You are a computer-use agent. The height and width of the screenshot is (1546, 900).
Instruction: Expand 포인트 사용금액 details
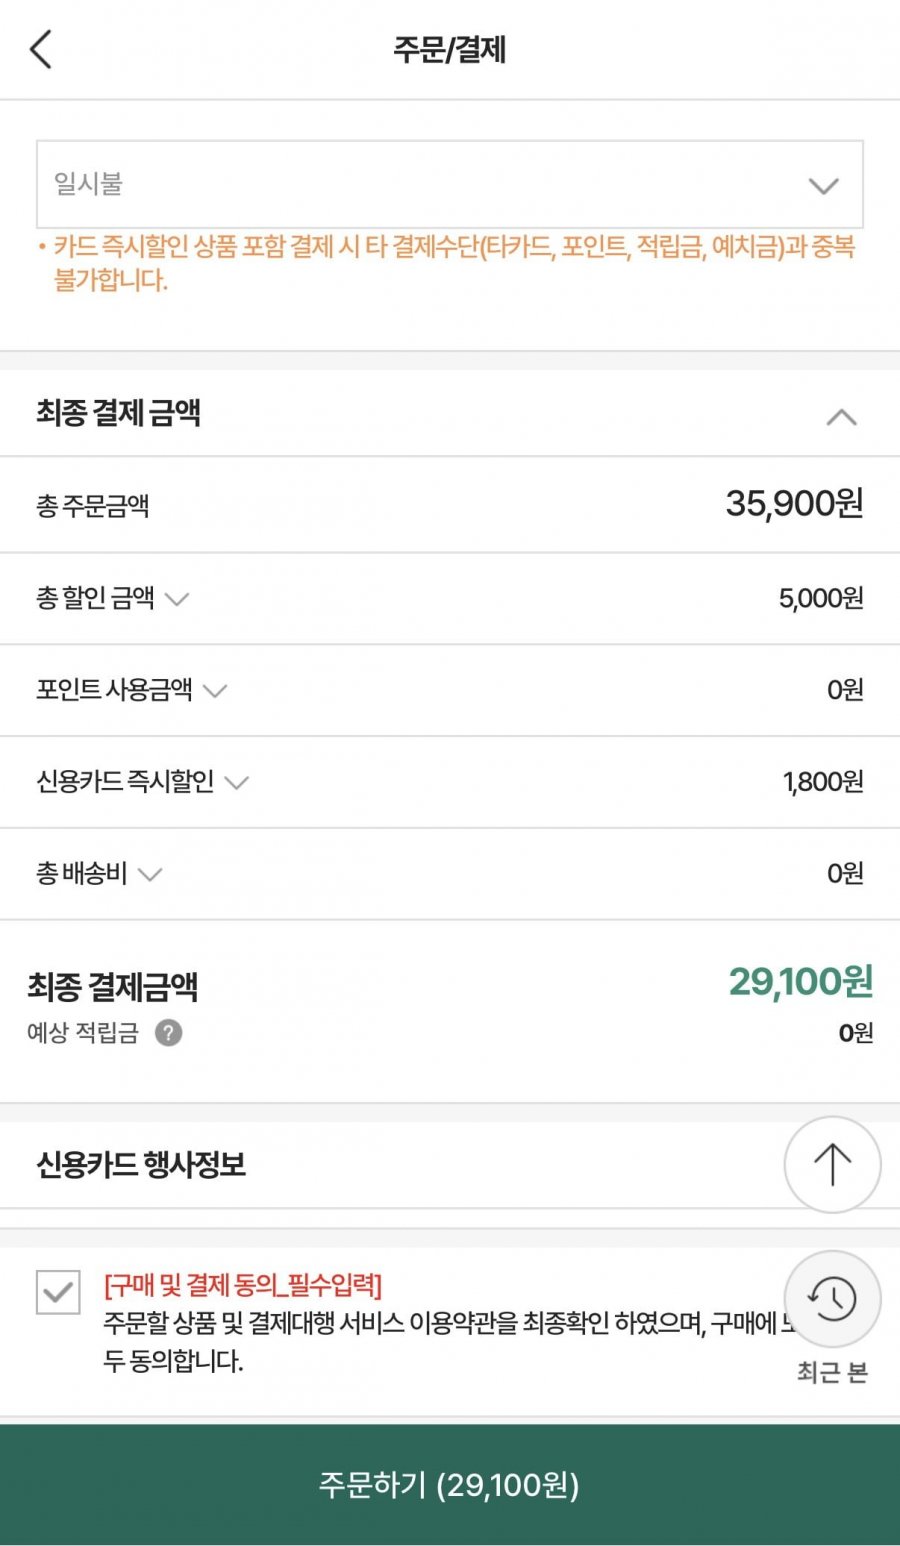coord(215,690)
